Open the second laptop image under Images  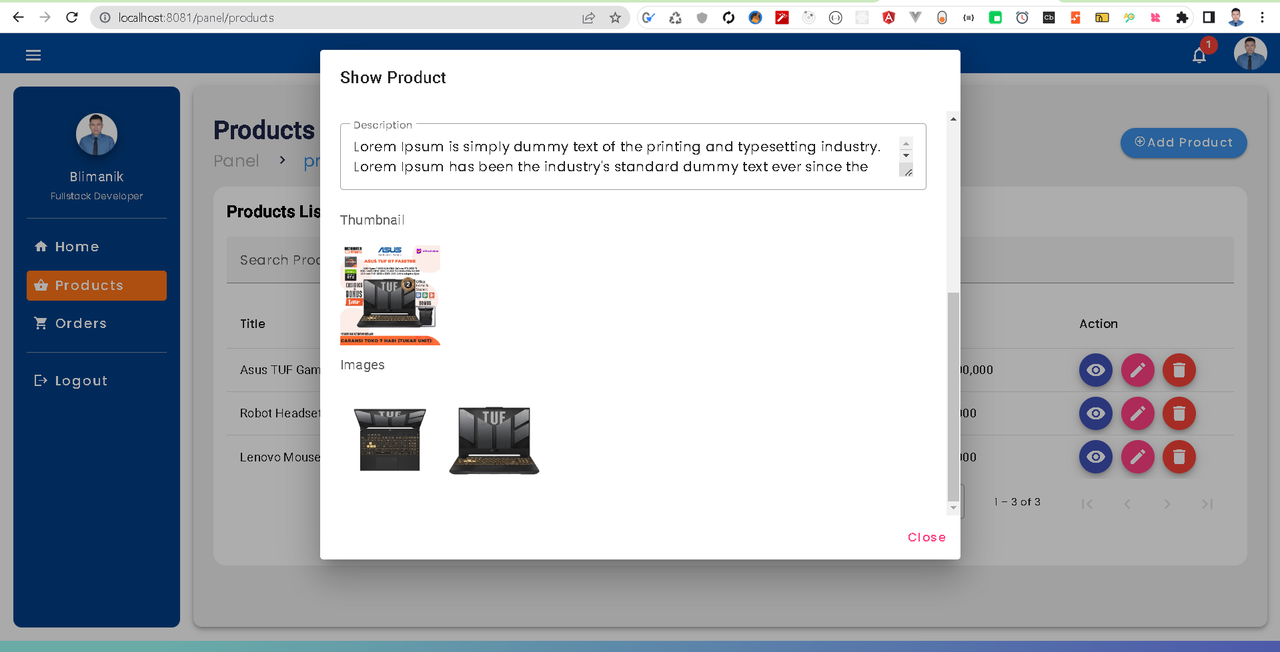(x=494, y=439)
